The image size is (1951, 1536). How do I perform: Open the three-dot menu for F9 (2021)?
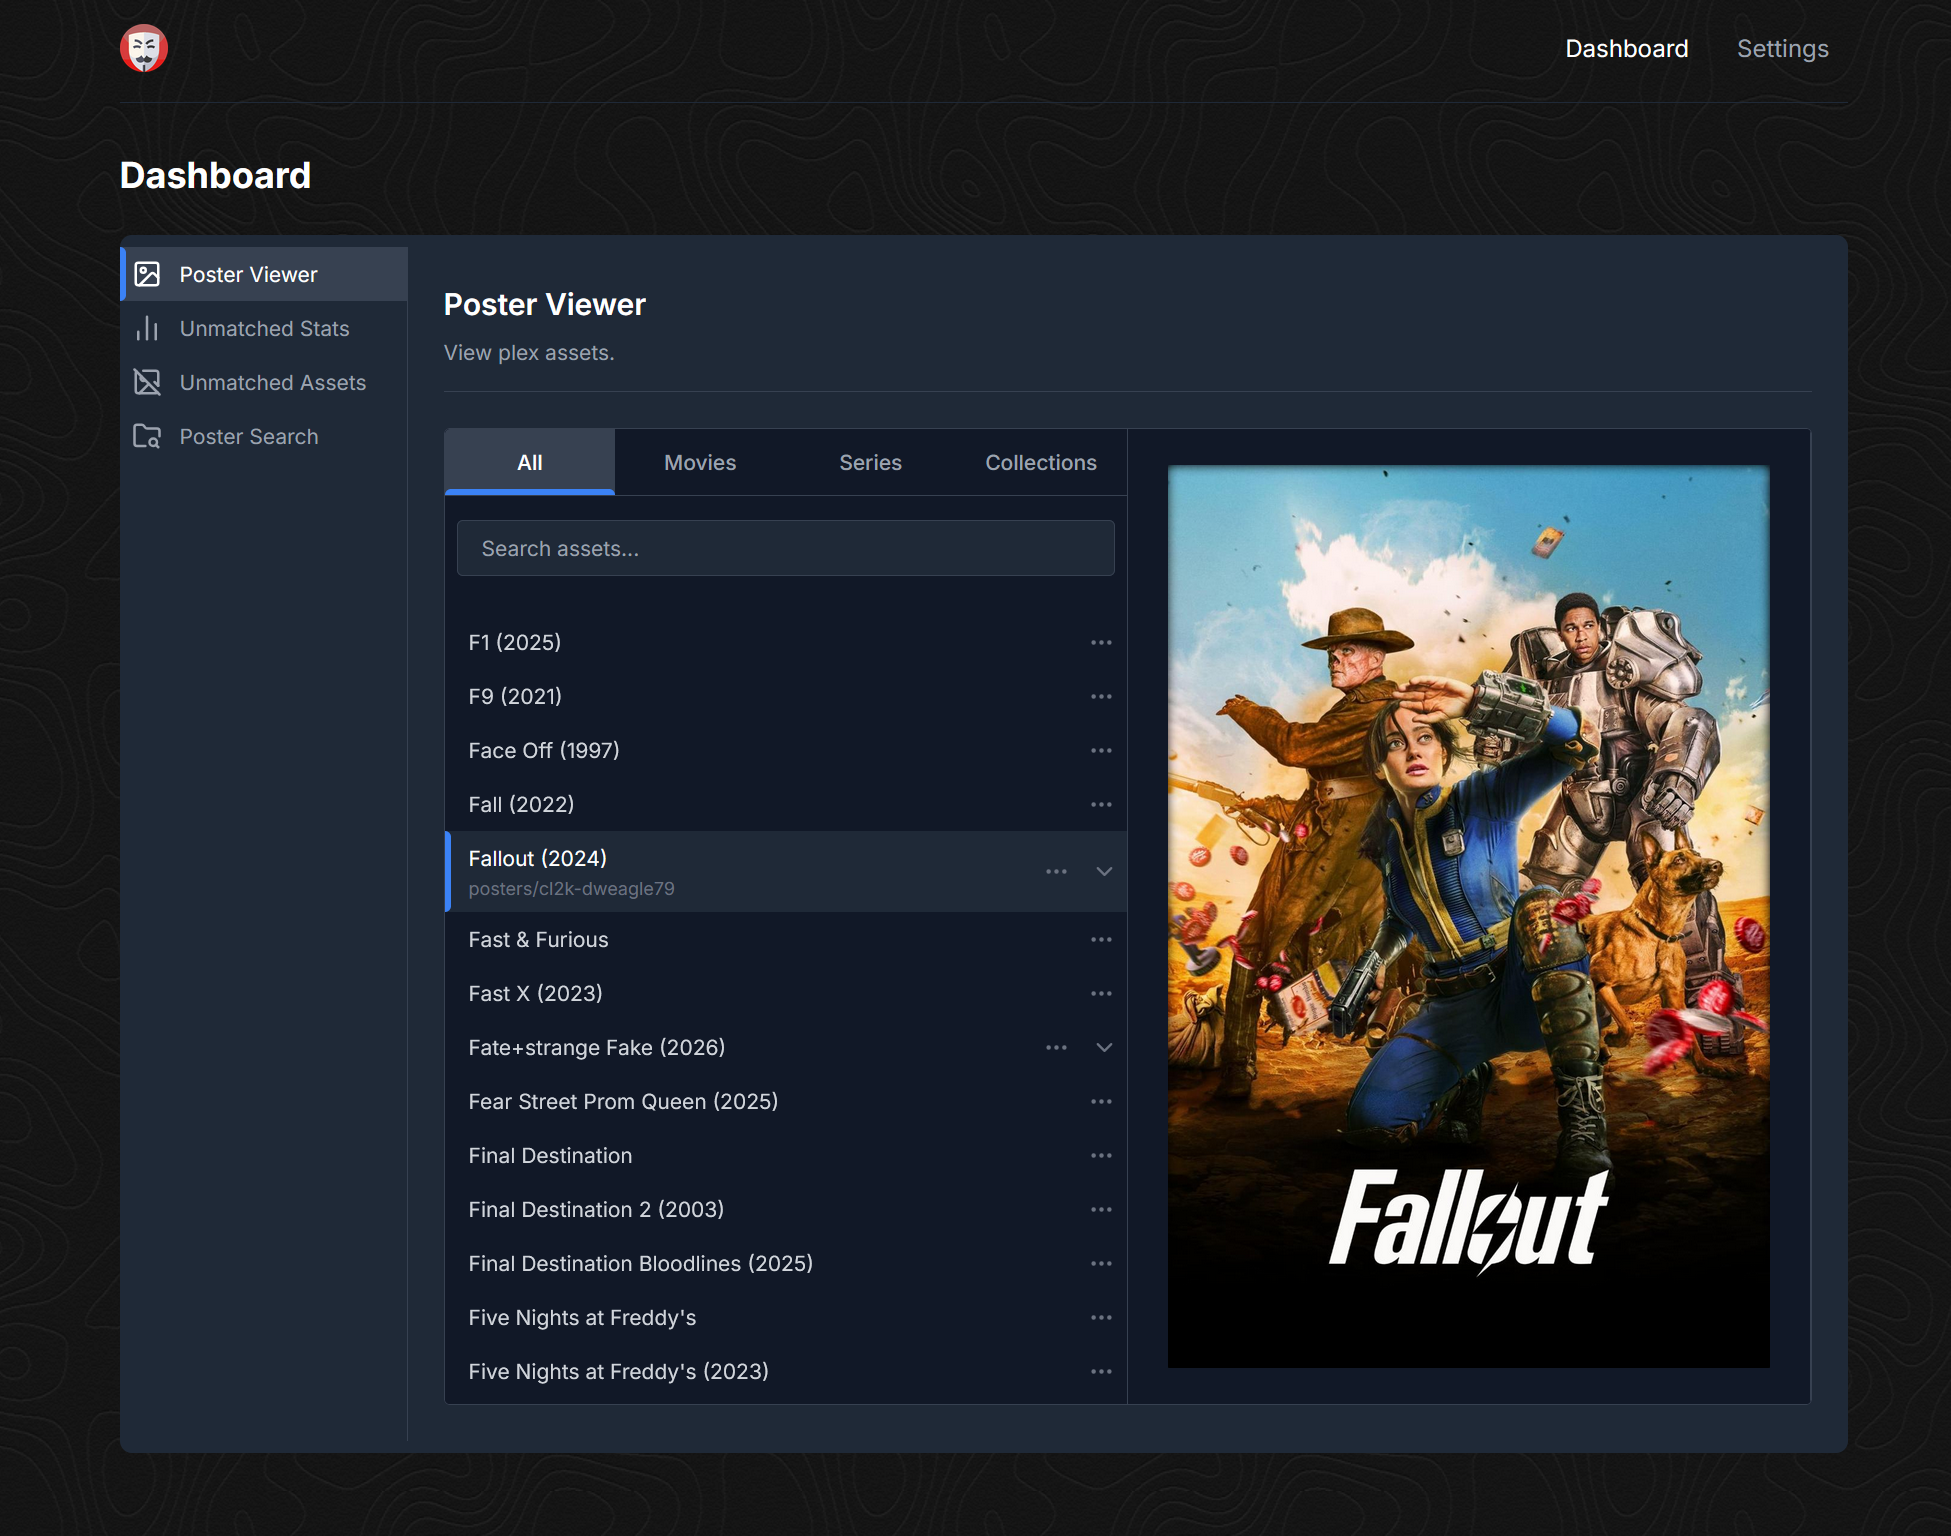point(1101,696)
